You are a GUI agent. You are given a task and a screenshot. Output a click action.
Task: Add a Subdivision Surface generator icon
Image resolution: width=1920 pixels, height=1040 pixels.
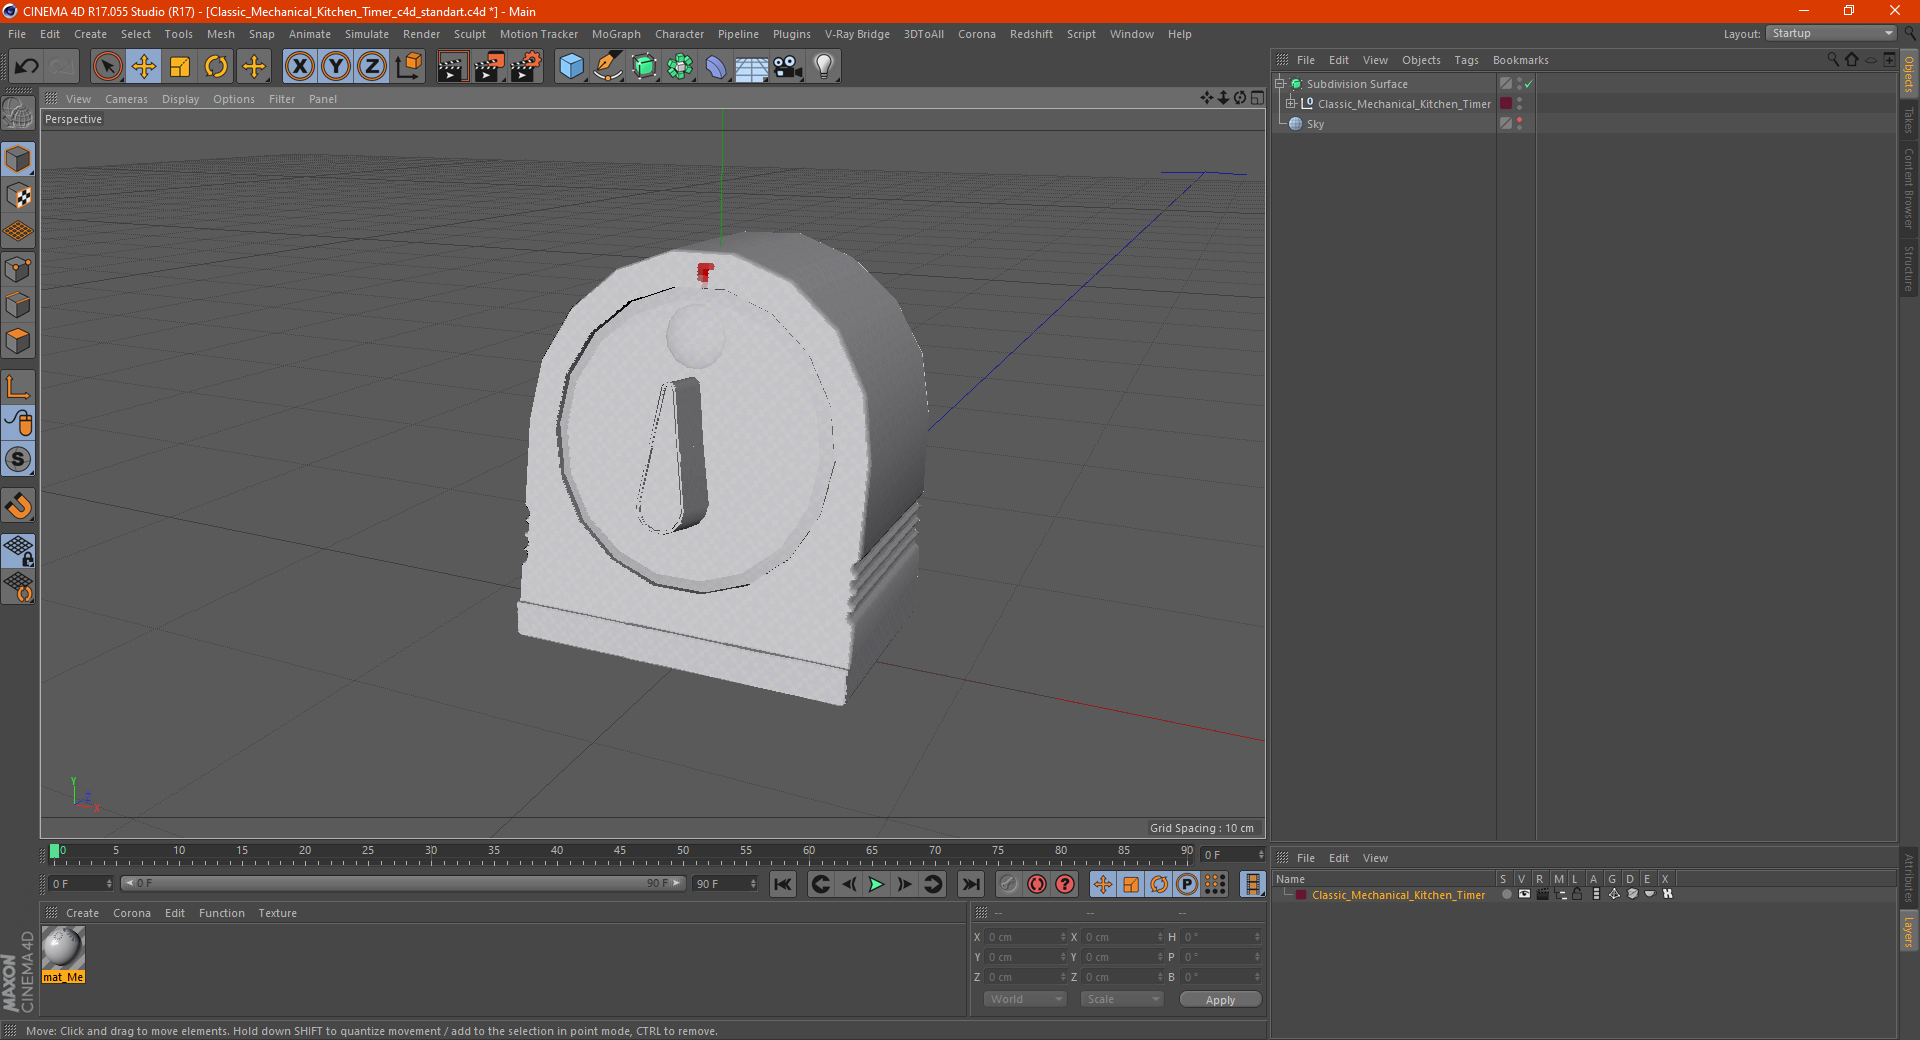[644, 67]
